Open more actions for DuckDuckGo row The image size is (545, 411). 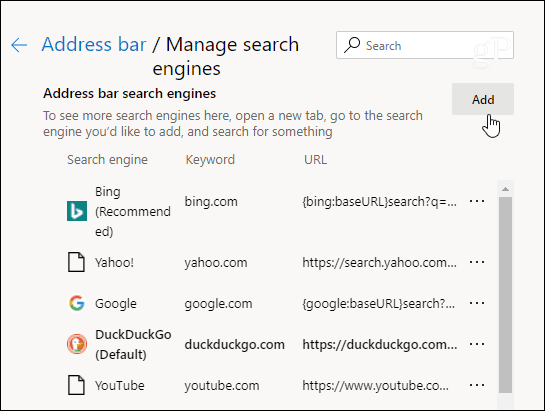[477, 344]
